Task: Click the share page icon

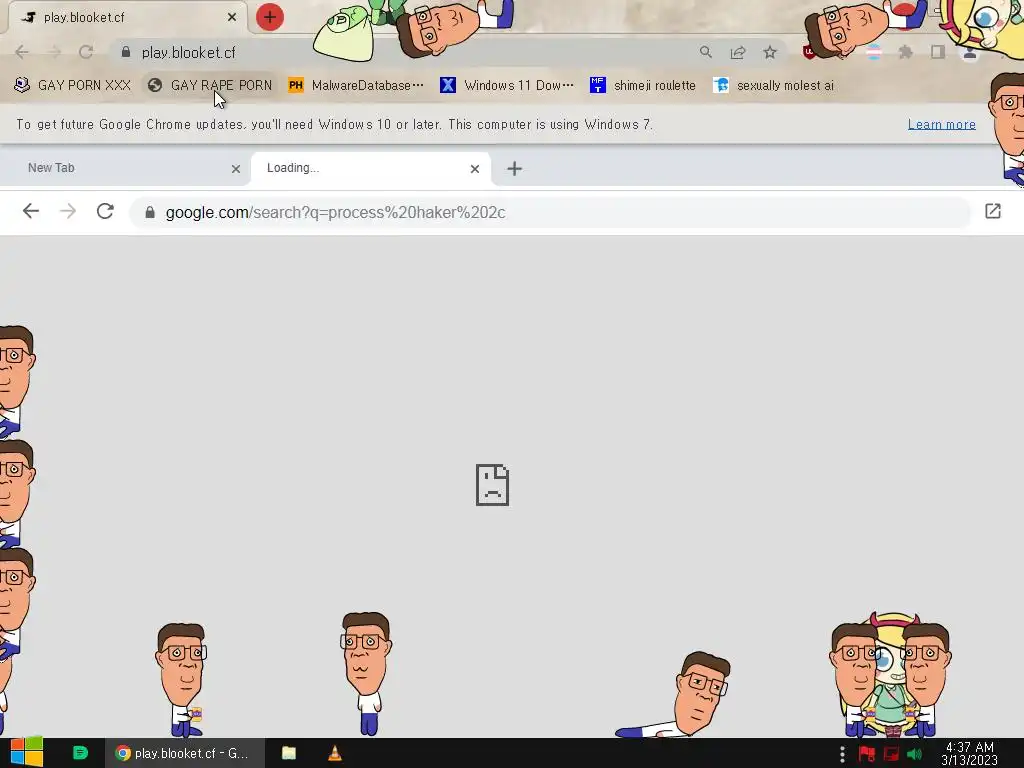Action: (738, 52)
